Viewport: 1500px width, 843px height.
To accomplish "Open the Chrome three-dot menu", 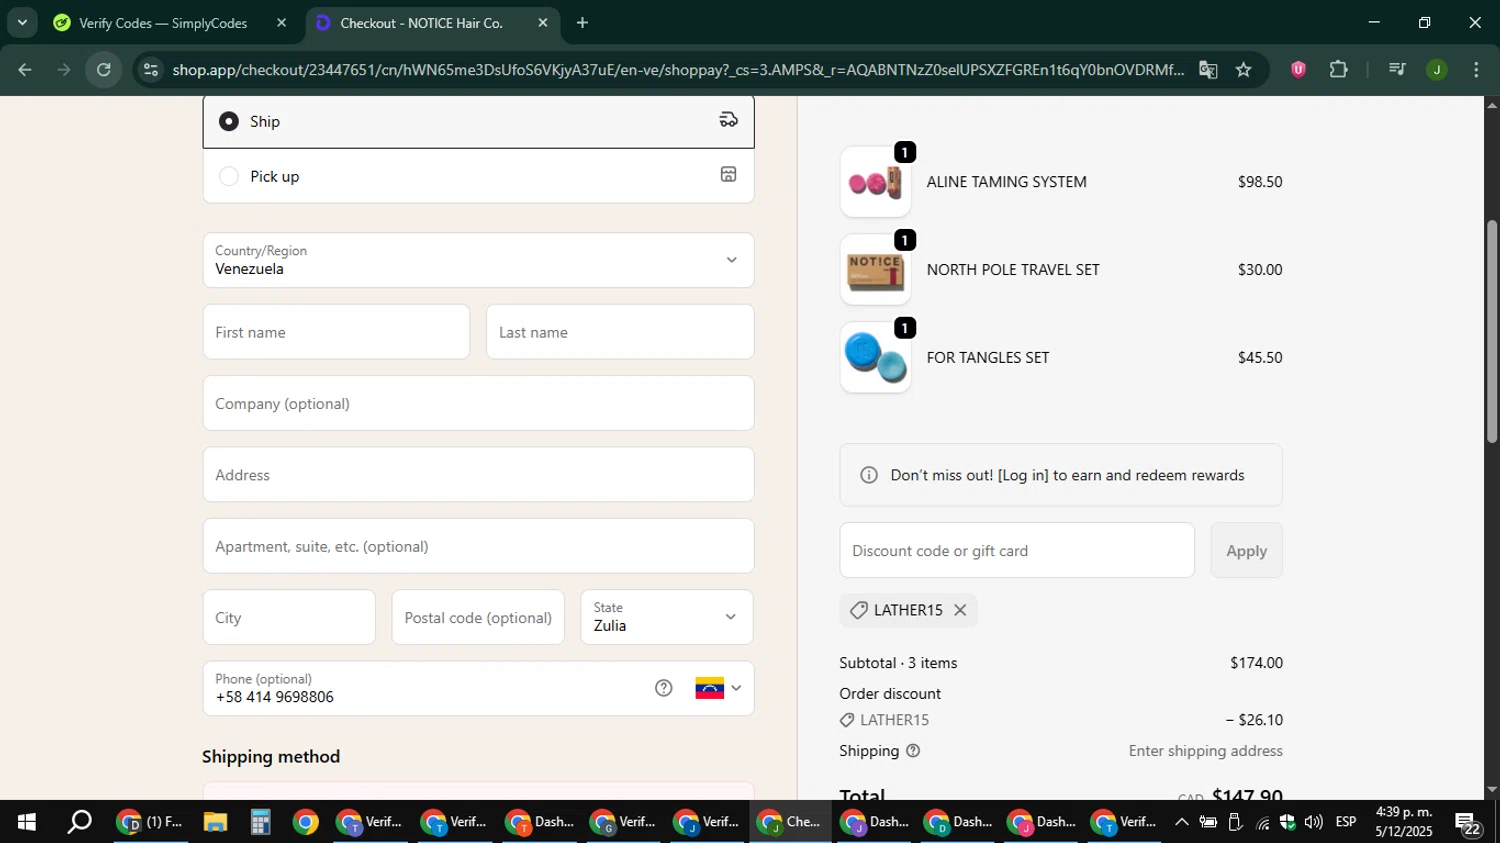I will pos(1477,69).
